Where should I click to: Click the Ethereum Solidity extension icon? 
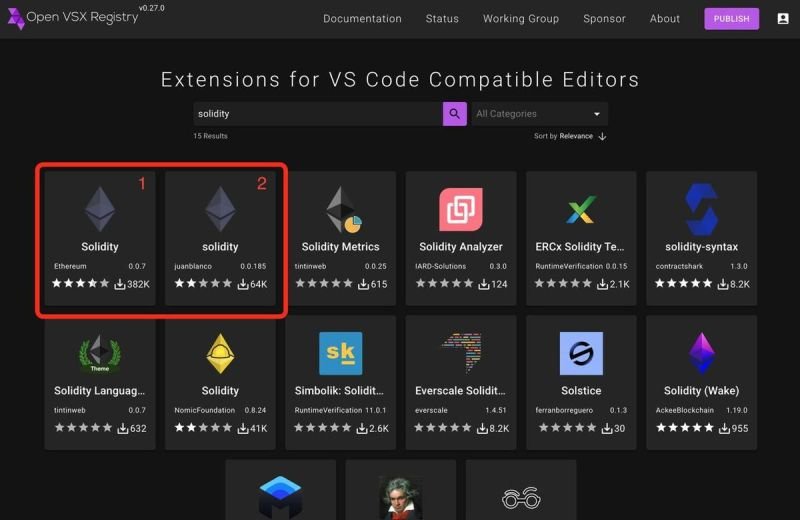[100, 209]
